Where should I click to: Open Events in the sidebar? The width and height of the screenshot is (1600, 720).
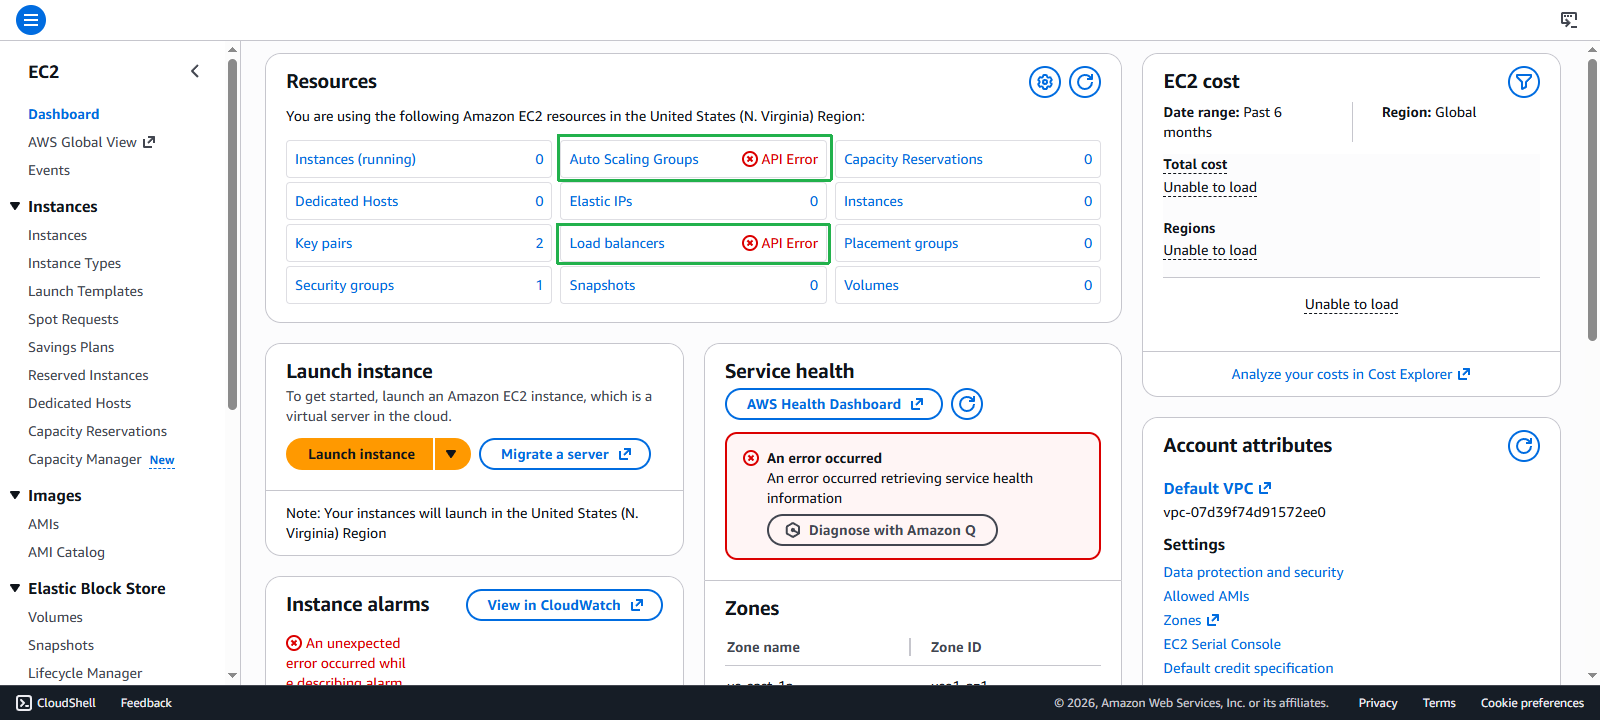pyautogui.click(x=49, y=170)
